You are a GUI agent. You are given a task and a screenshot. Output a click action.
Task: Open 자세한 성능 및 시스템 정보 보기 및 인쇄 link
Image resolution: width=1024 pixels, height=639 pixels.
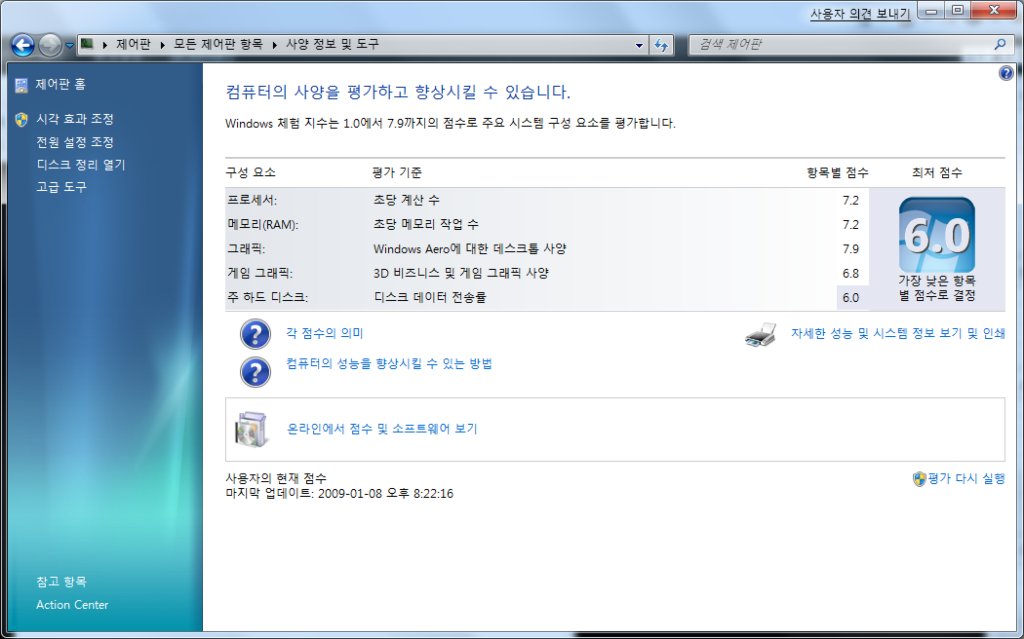tap(898, 333)
